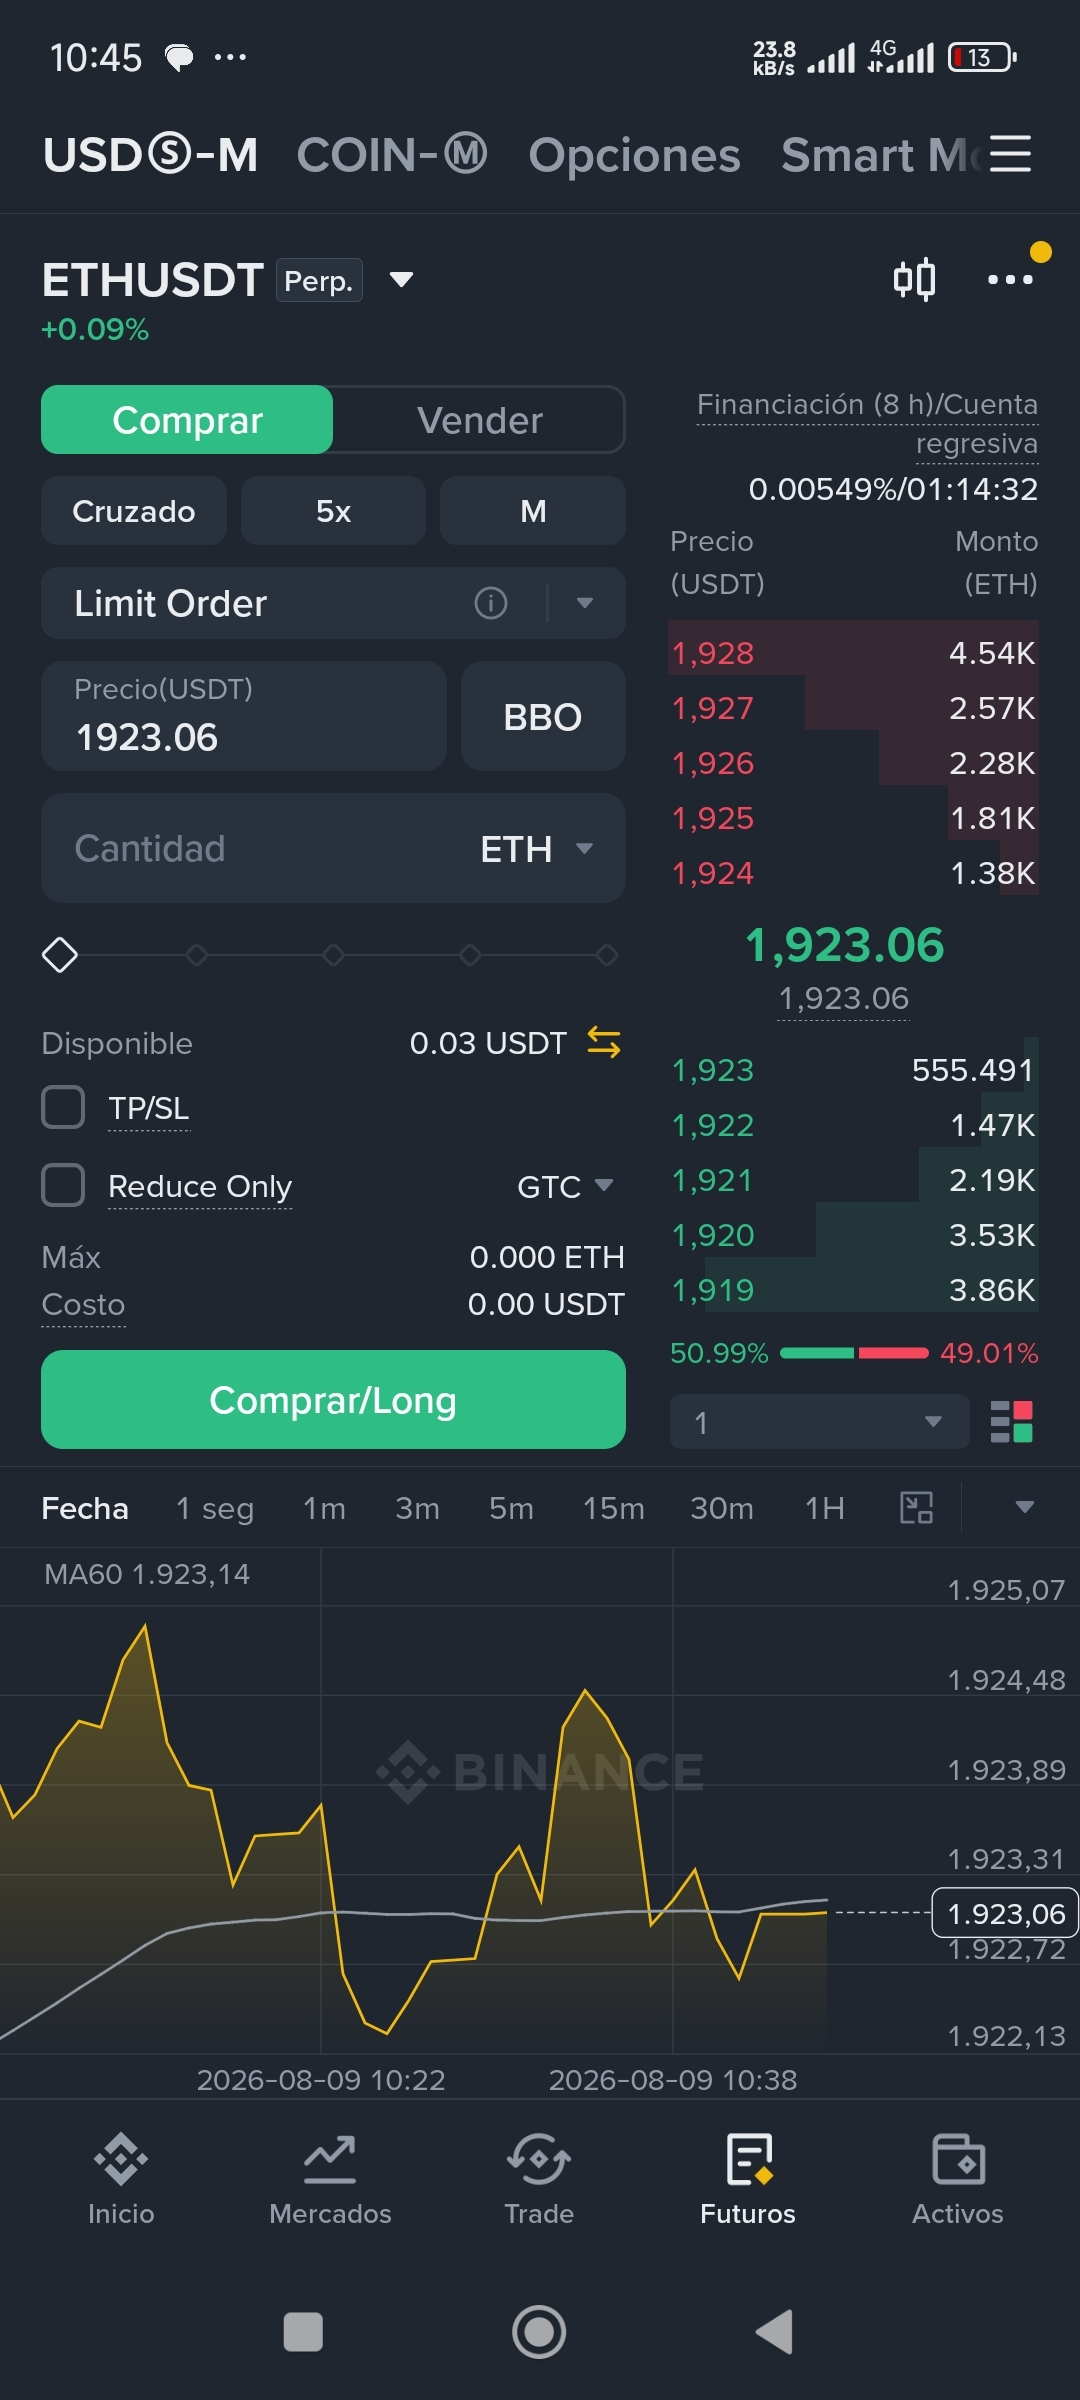
Task: Select the 15m chart interval
Action: pyautogui.click(x=614, y=1508)
